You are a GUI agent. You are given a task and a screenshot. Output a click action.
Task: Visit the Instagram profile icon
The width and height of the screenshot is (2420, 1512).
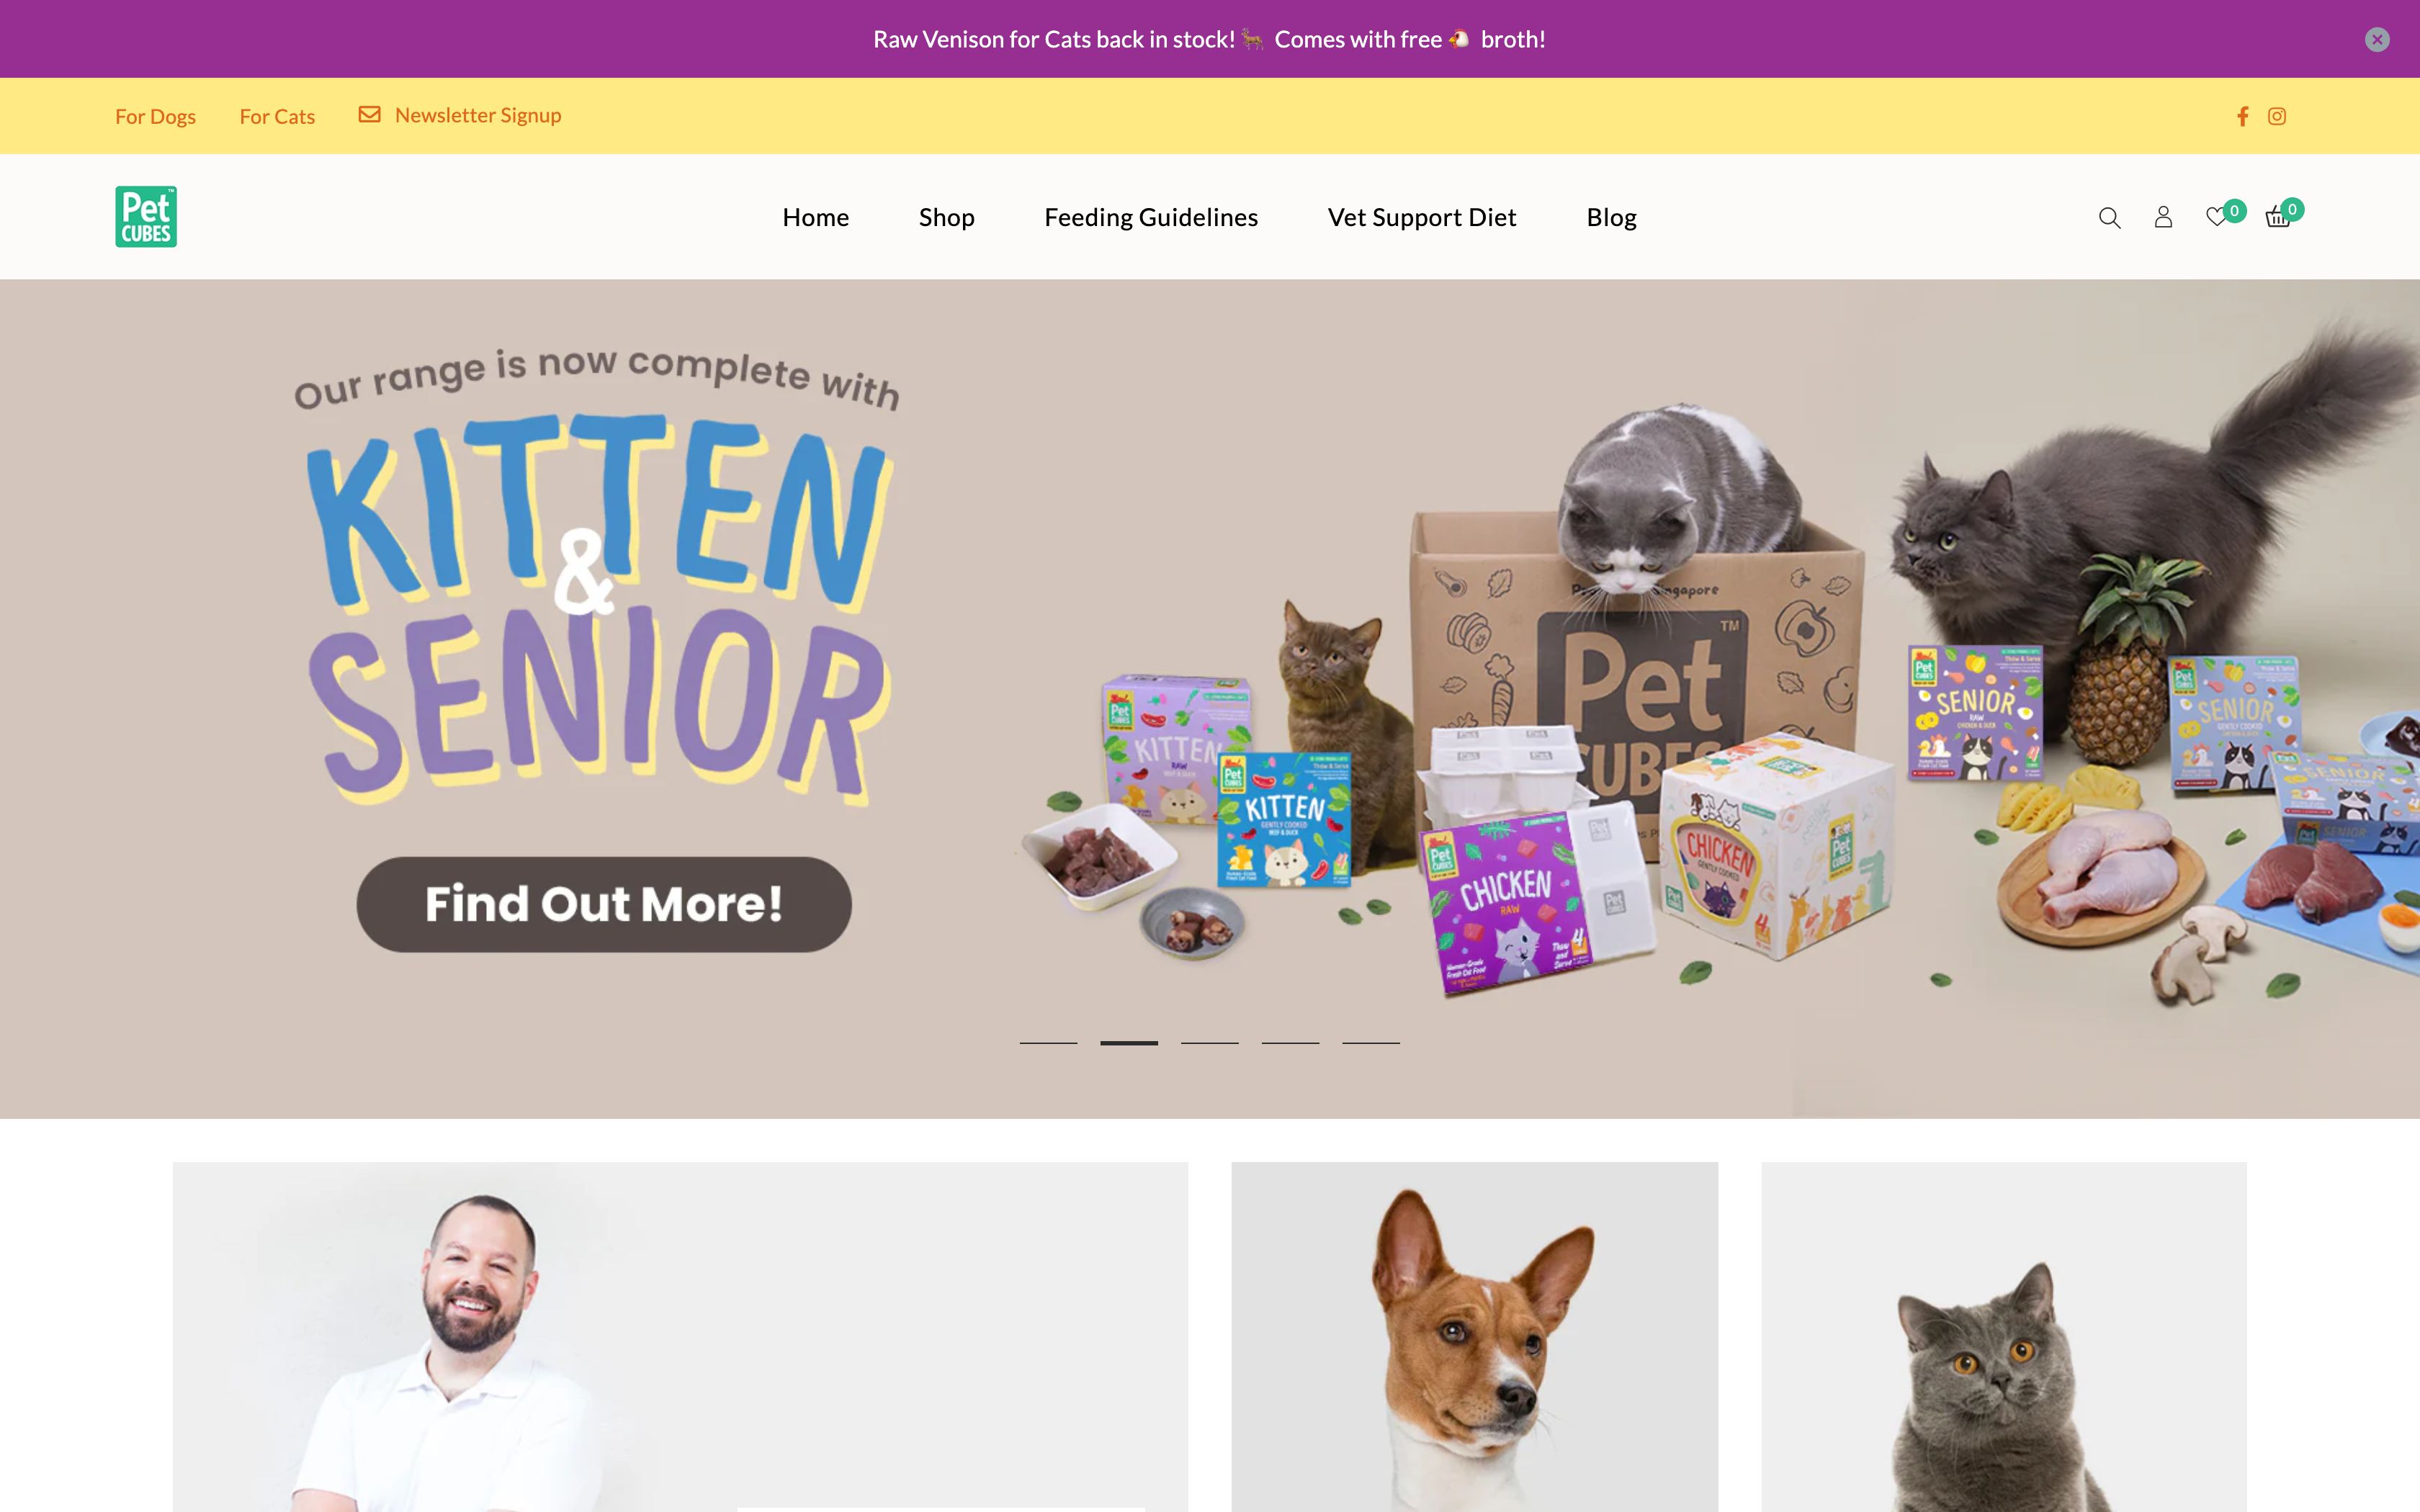pyautogui.click(x=2277, y=116)
